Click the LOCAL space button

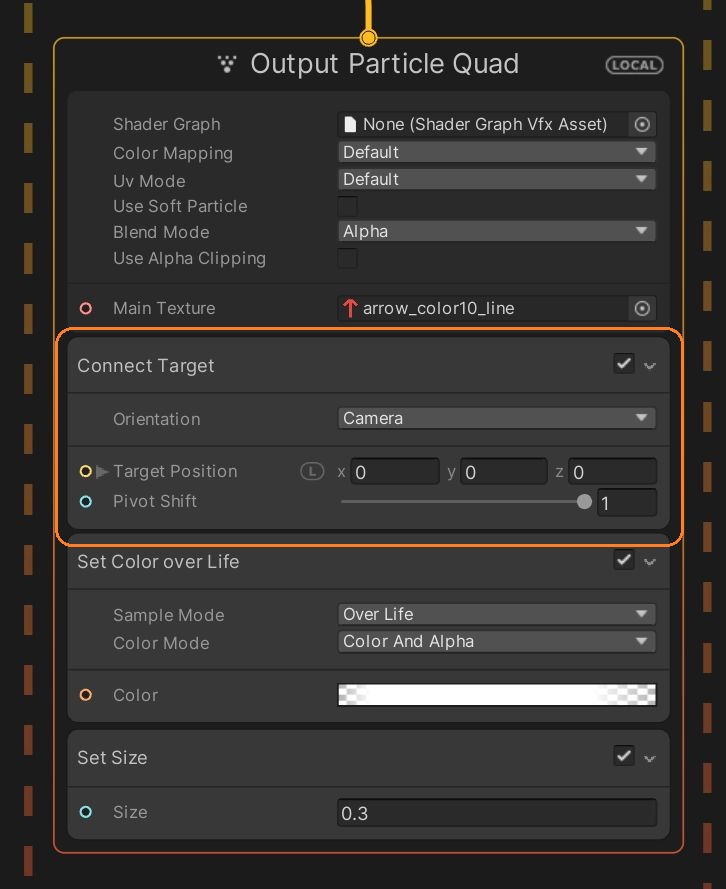(634, 65)
